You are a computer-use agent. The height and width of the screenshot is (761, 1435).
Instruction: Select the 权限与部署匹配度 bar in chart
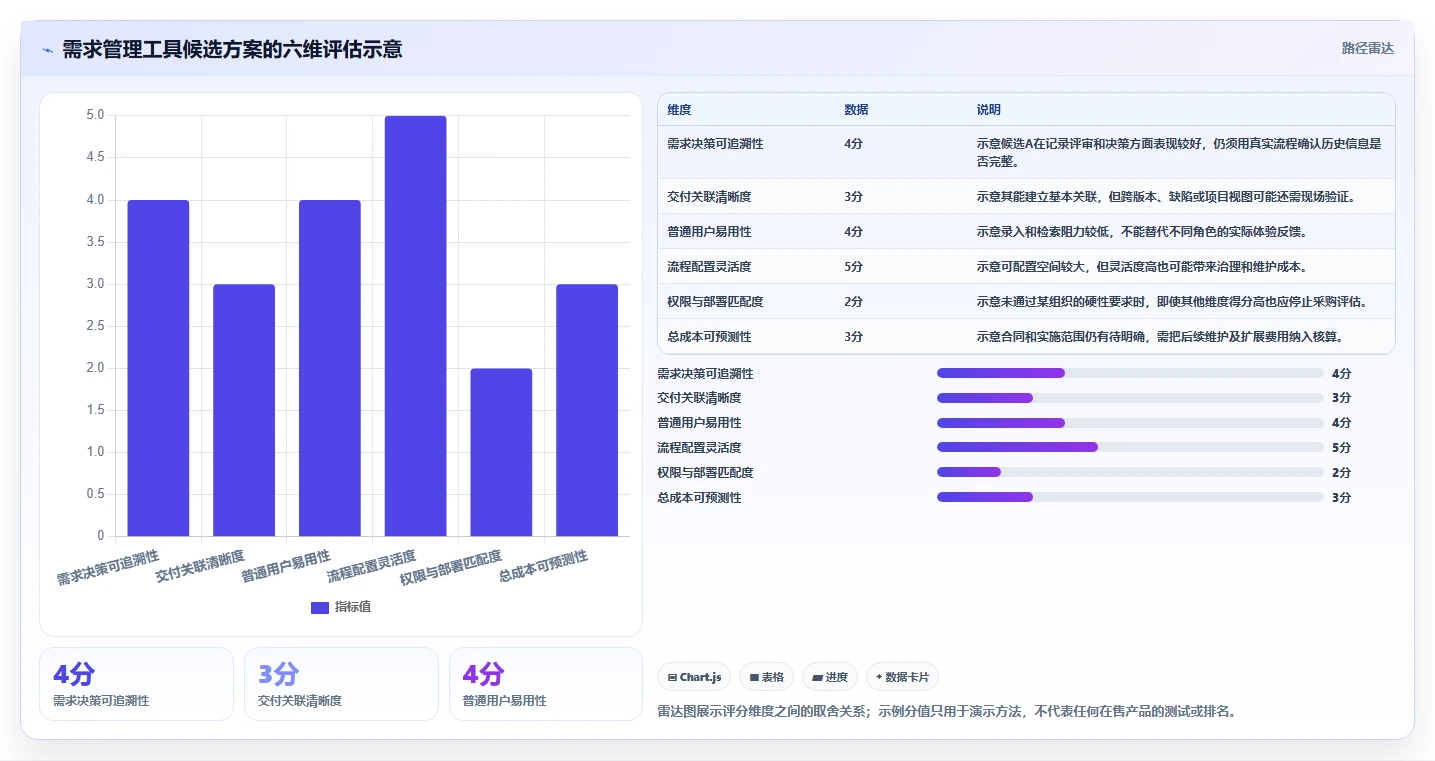pos(501,452)
